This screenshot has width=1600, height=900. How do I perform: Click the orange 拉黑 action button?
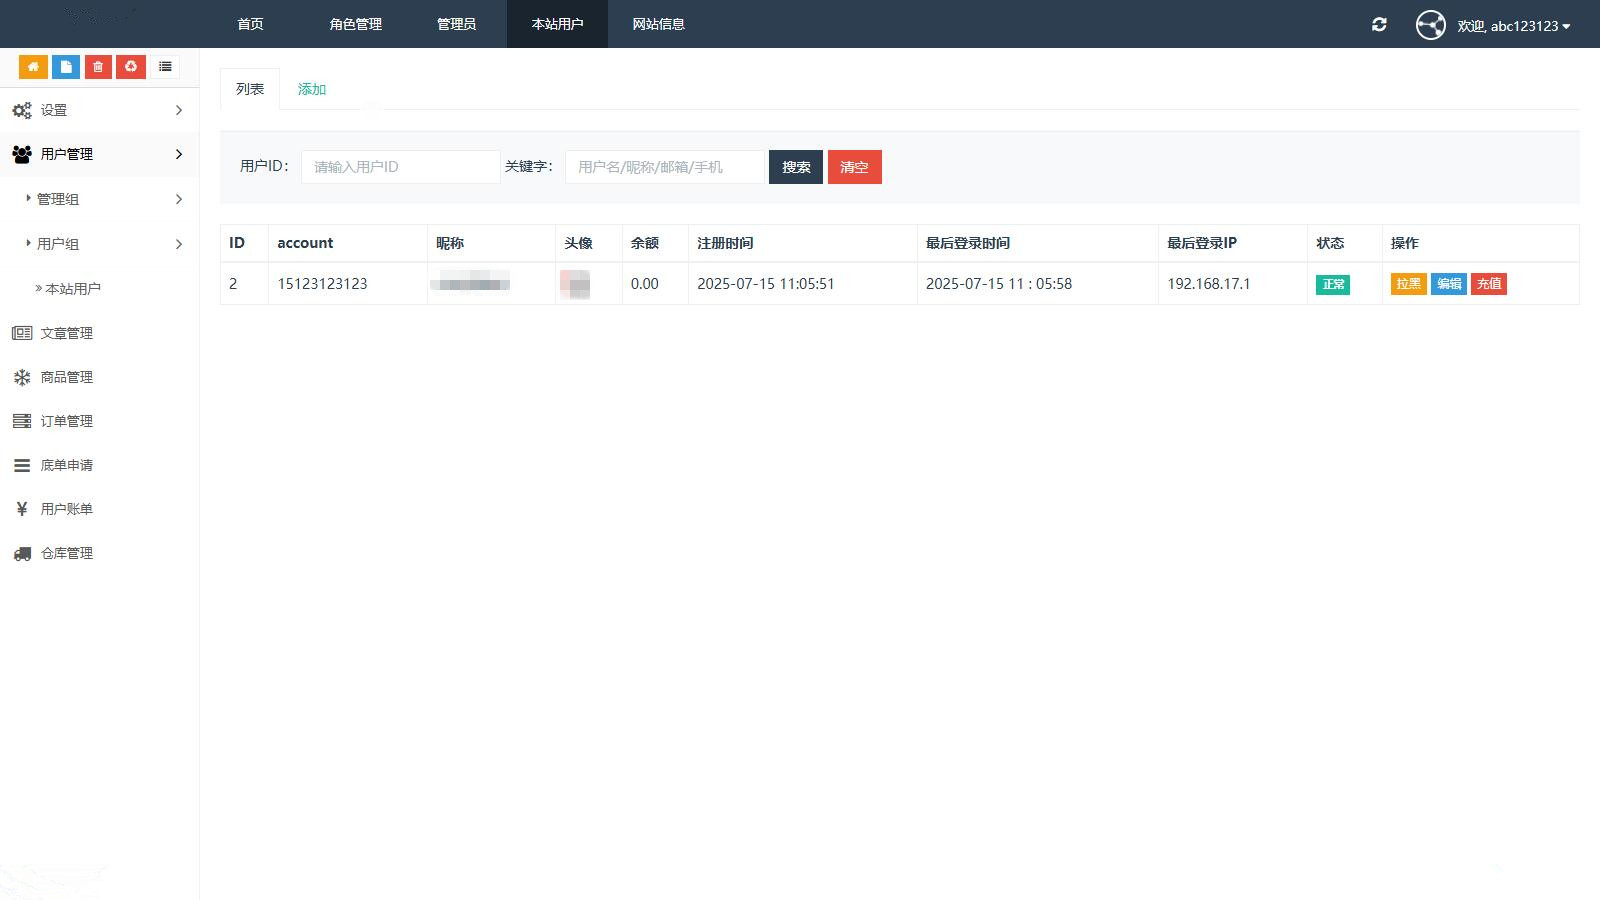pyautogui.click(x=1408, y=284)
